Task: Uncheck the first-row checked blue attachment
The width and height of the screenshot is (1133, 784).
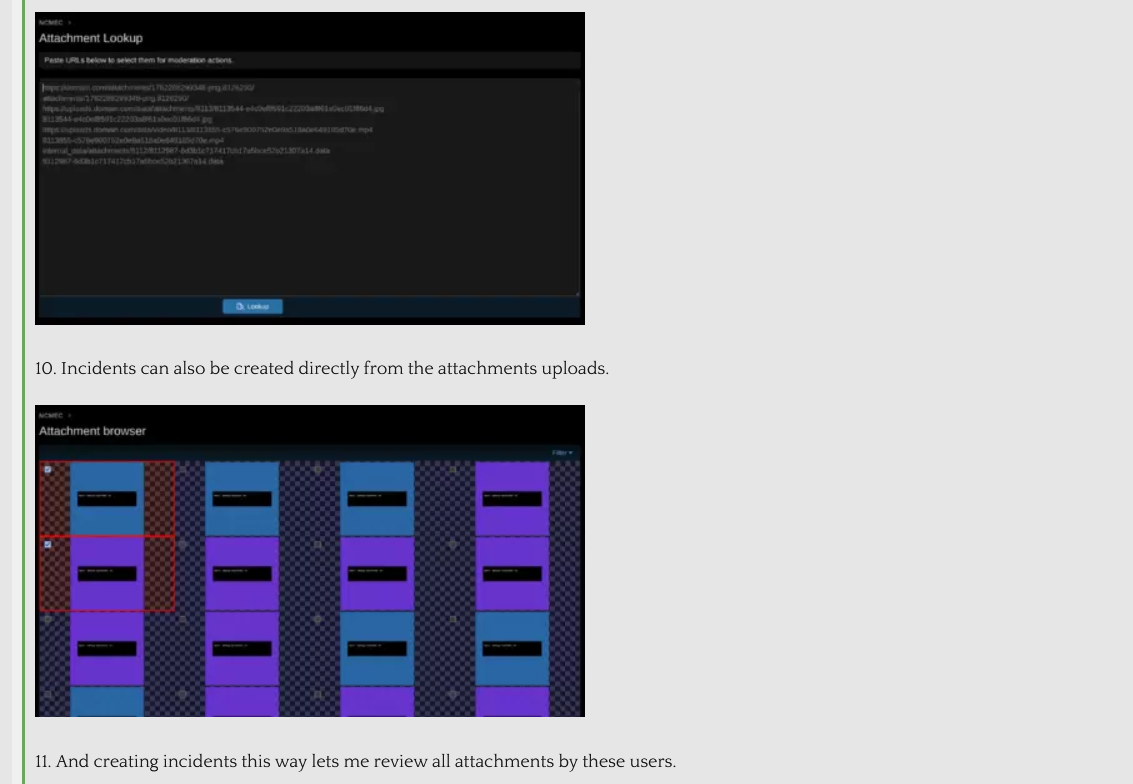Action: [47, 469]
